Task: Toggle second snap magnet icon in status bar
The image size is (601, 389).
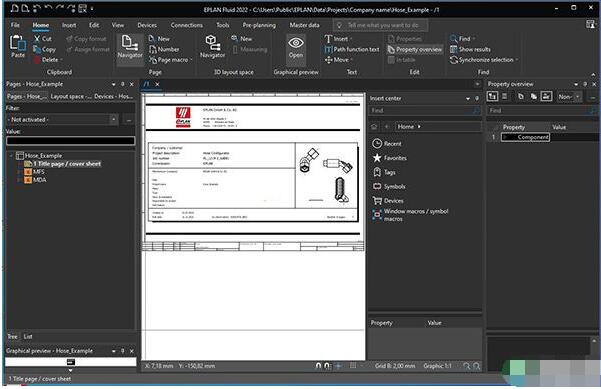Action: pyautogui.click(x=327, y=366)
